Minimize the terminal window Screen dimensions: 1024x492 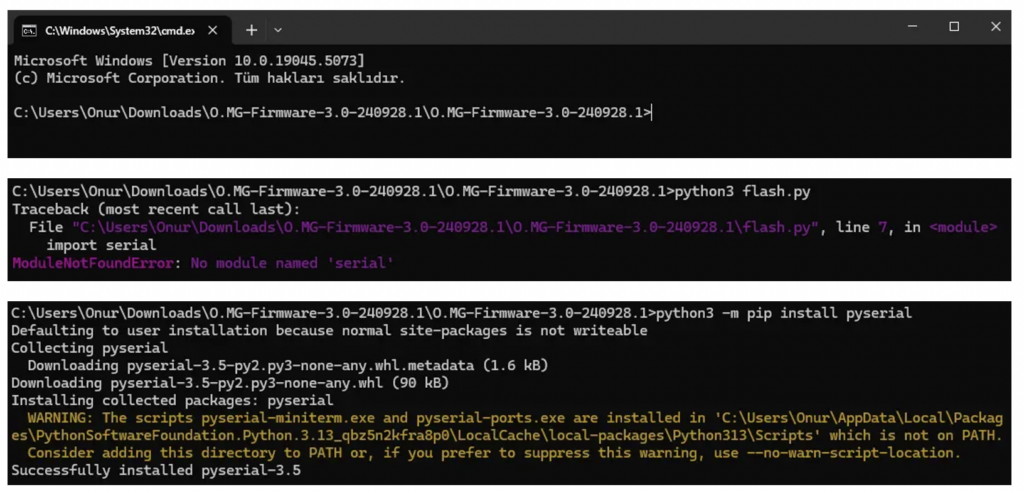[x=912, y=27]
